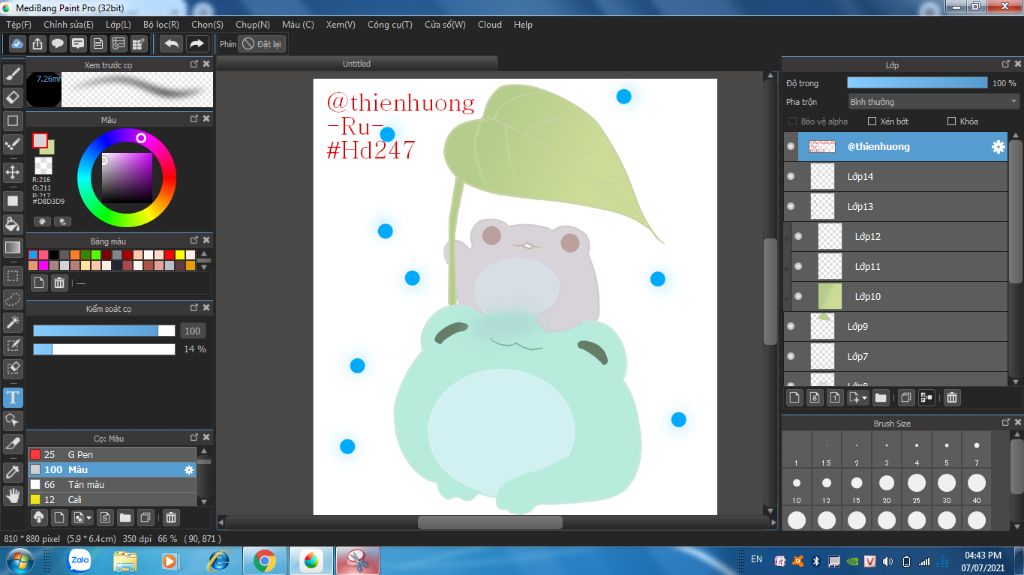
Task: Select the Hand pan tool
Action: click(13, 495)
